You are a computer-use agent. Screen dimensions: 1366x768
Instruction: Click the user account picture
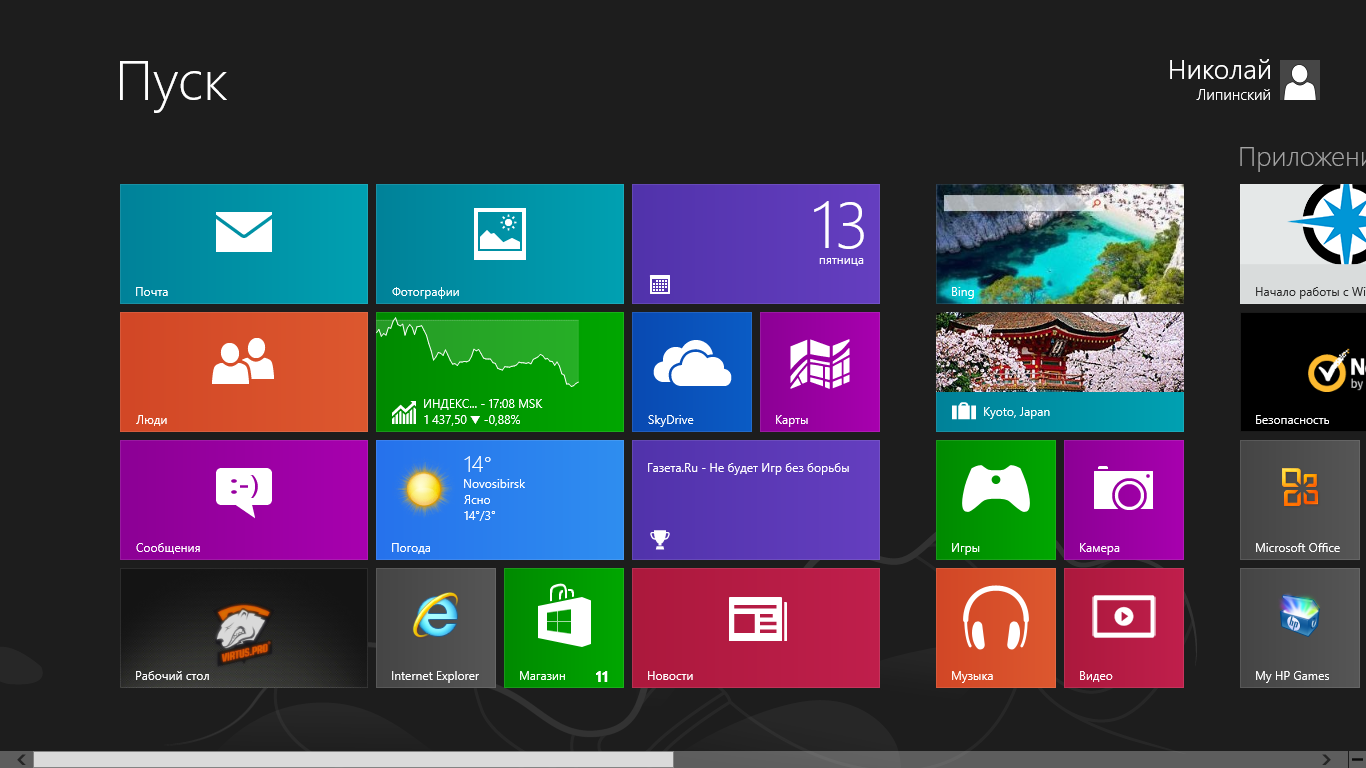(x=1300, y=80)
